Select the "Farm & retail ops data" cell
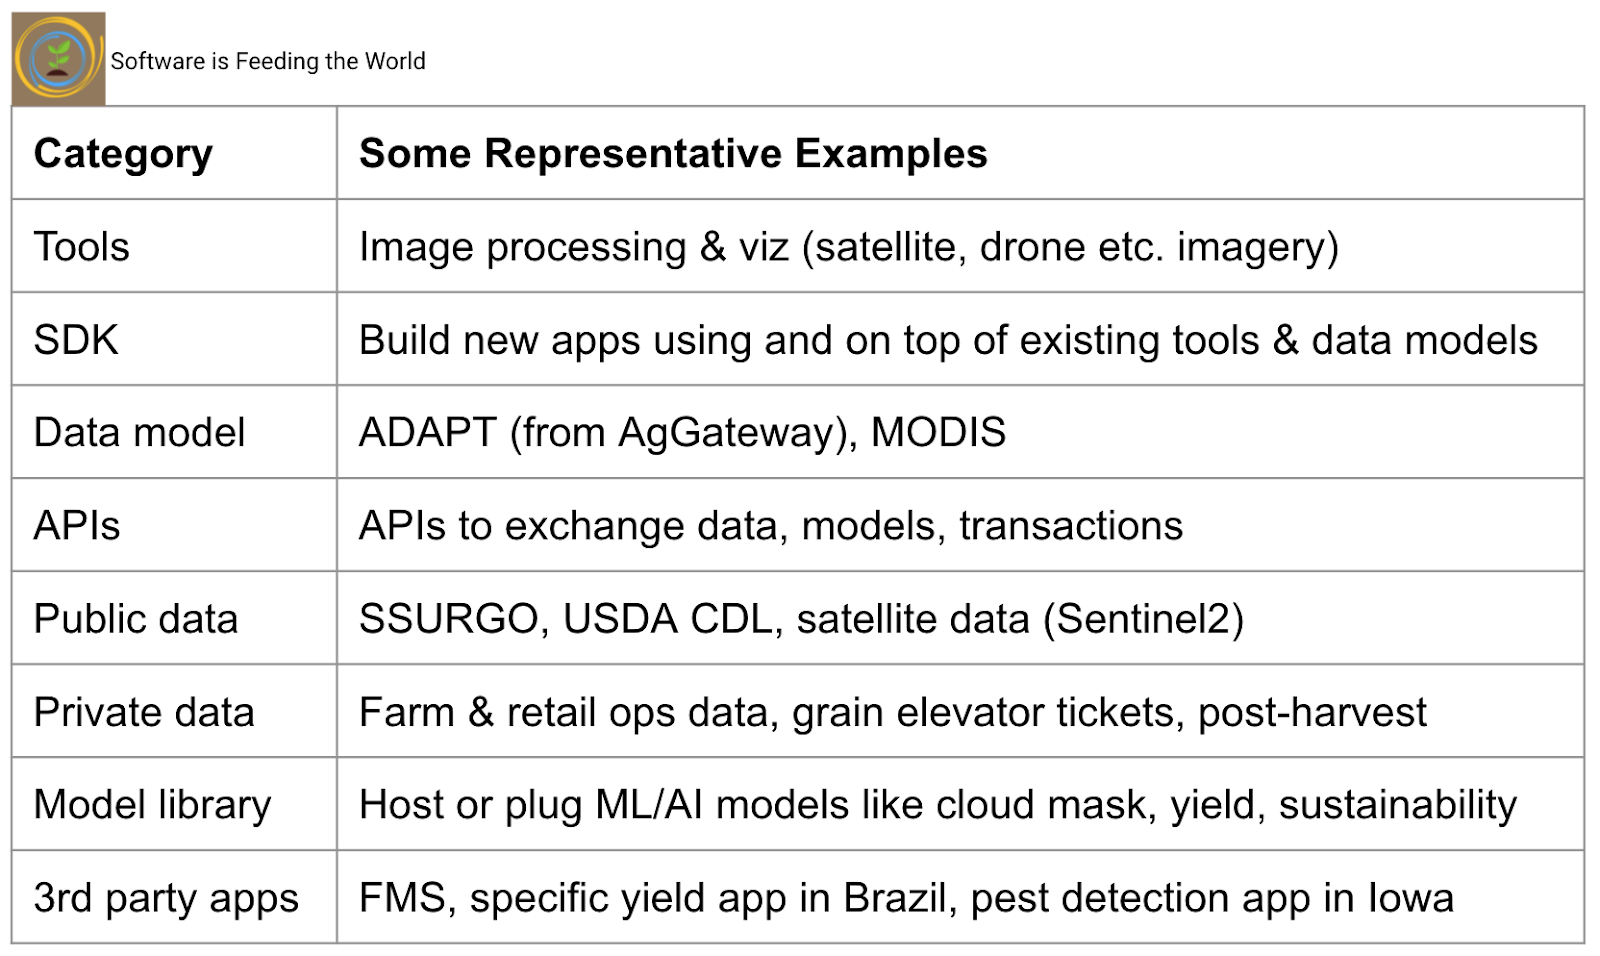The width and height of the screenshot is (1600, 956). coord(892,712)
